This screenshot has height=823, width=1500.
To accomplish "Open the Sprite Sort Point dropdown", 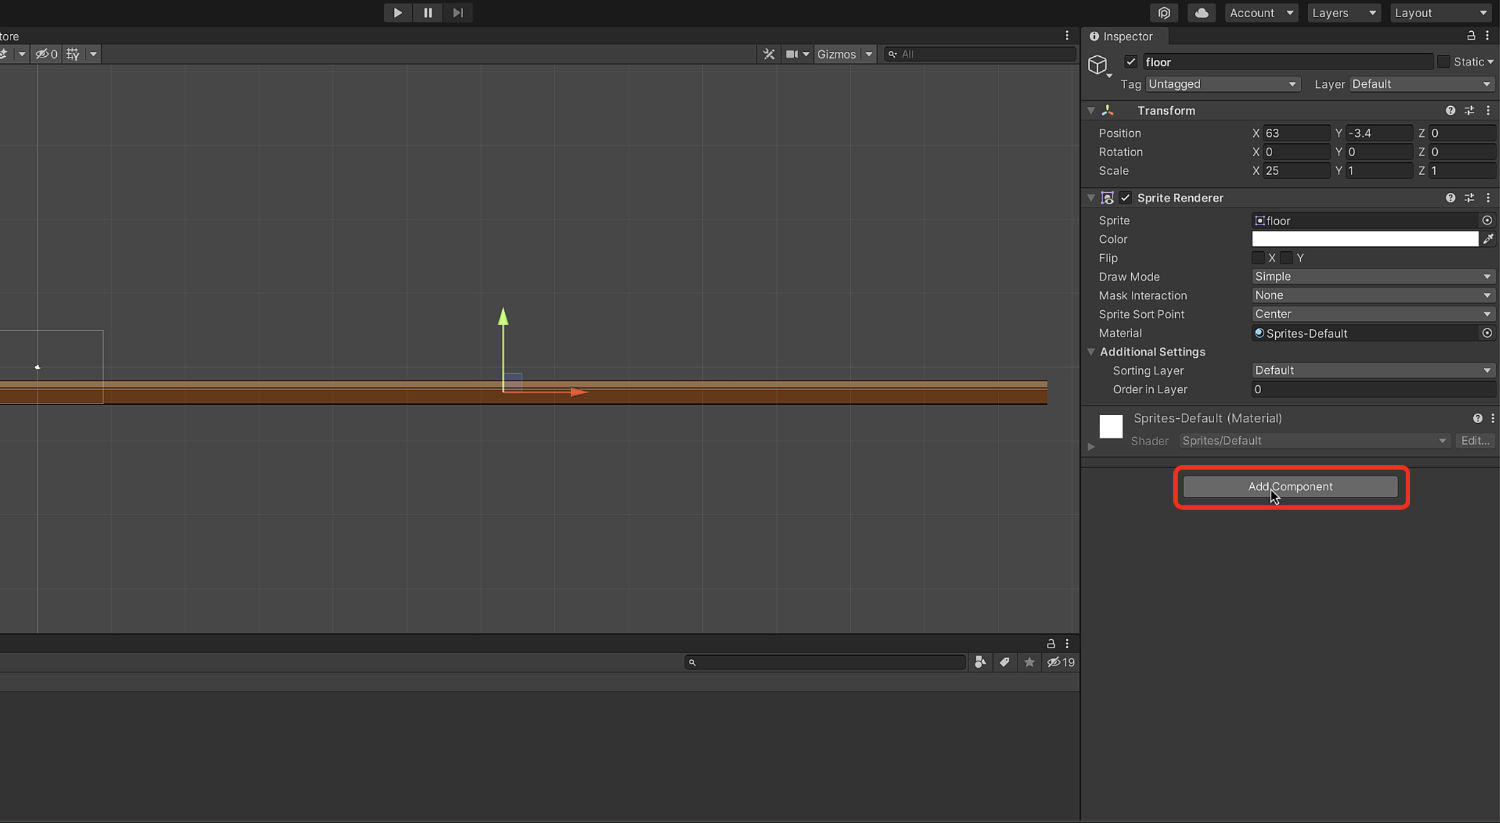I will pyautogui.click(x=1373, y=314).
